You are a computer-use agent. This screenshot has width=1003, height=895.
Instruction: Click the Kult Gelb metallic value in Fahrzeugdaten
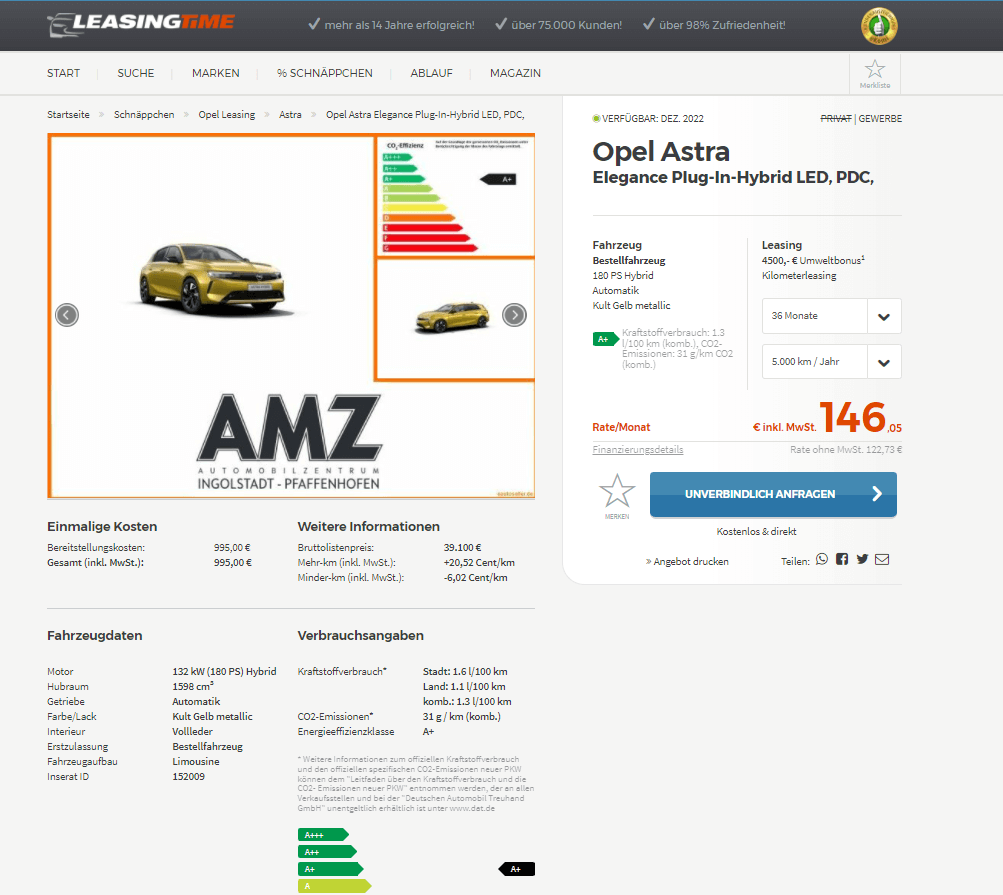pos(212,717)
